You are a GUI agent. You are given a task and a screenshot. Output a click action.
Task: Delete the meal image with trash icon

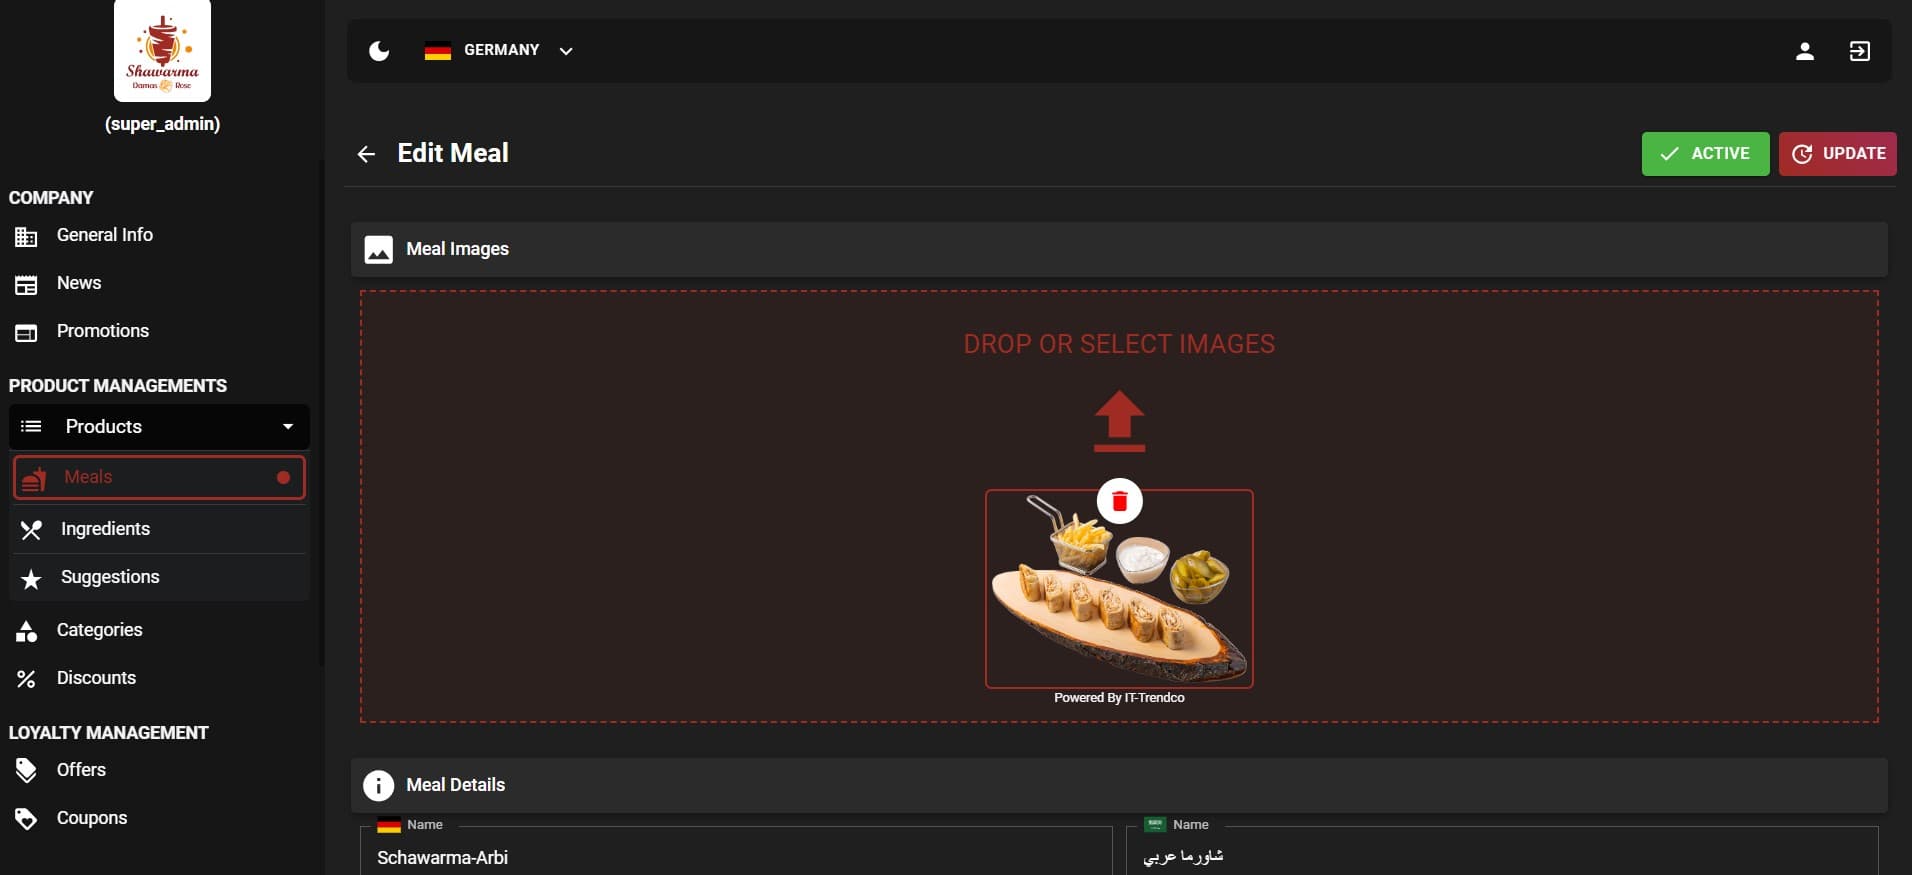point(1119,502)
